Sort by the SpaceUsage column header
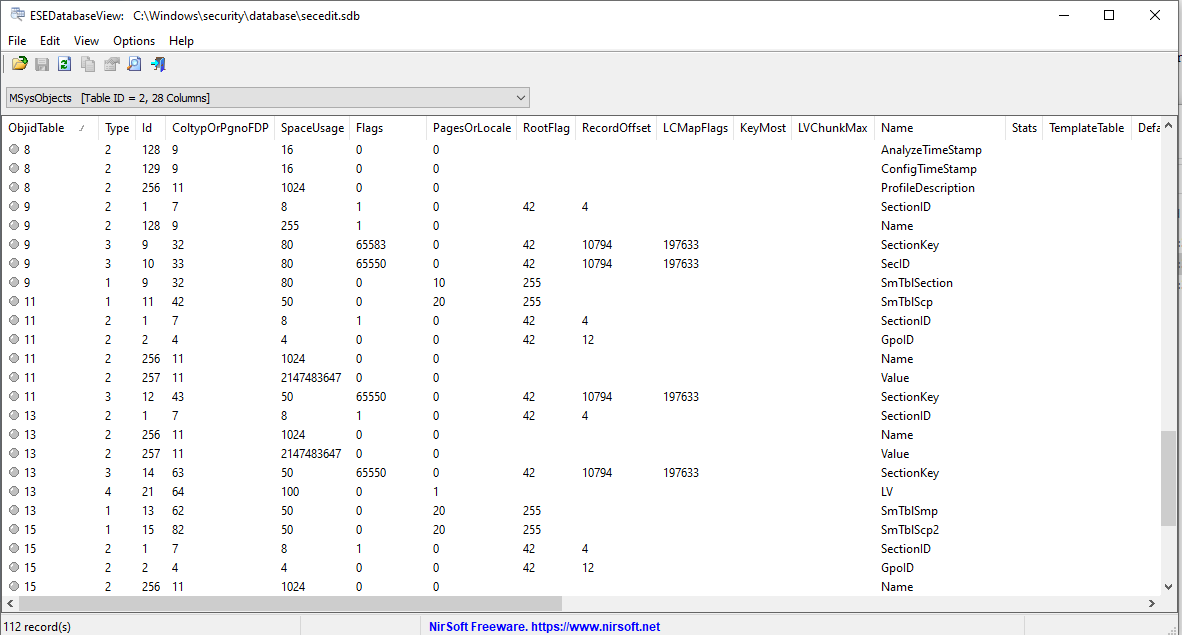The image size is (1182, 635). (x=312, y=128)
